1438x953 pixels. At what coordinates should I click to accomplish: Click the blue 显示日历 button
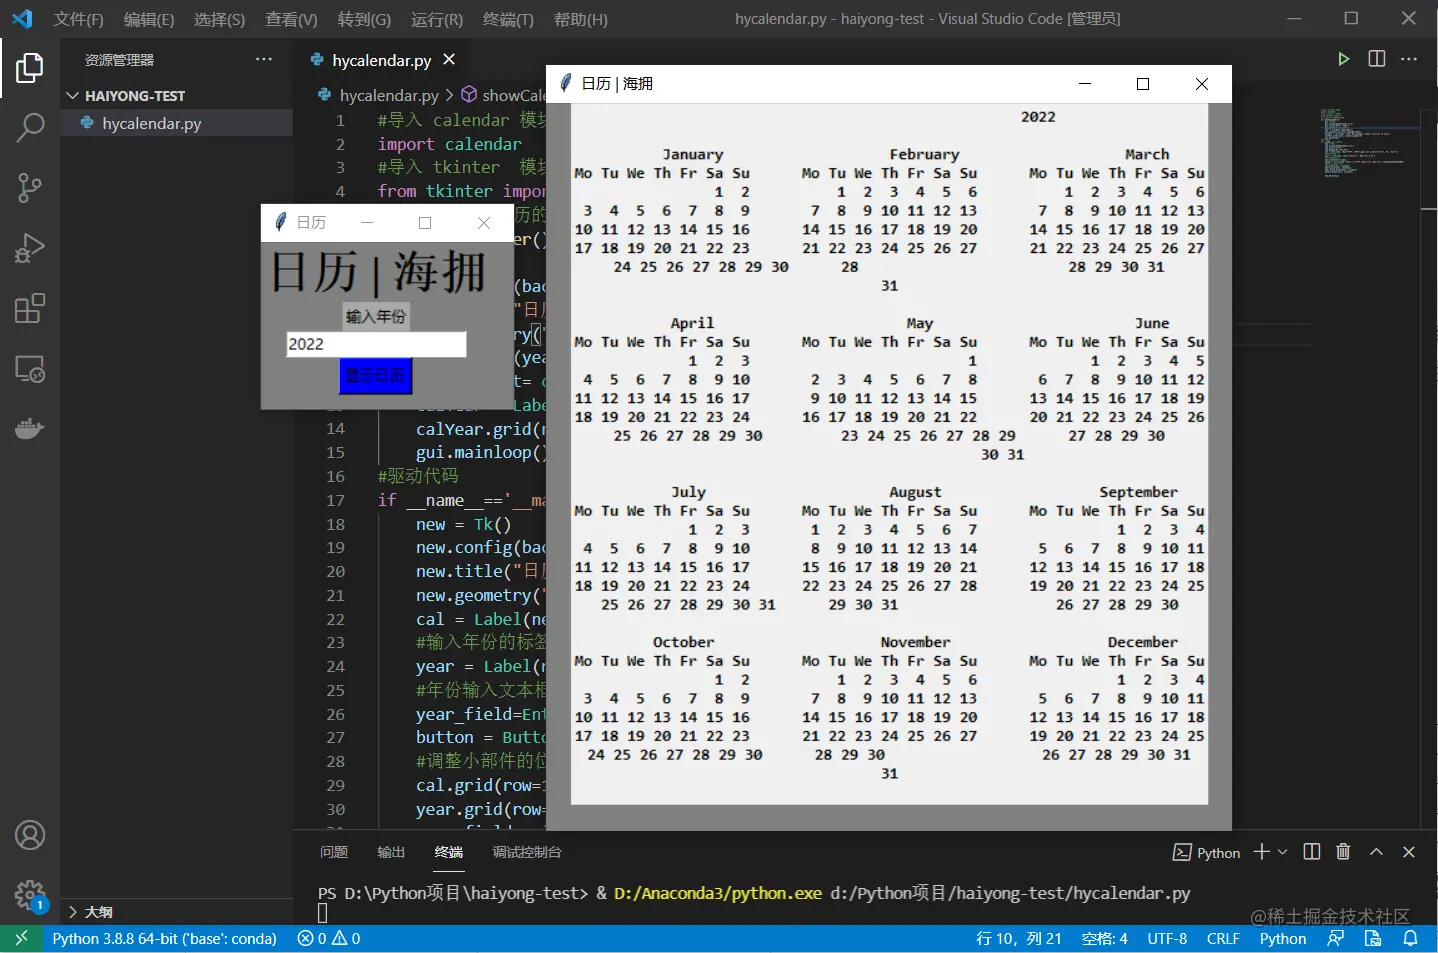pyautogui.click(x=375, y=376)
